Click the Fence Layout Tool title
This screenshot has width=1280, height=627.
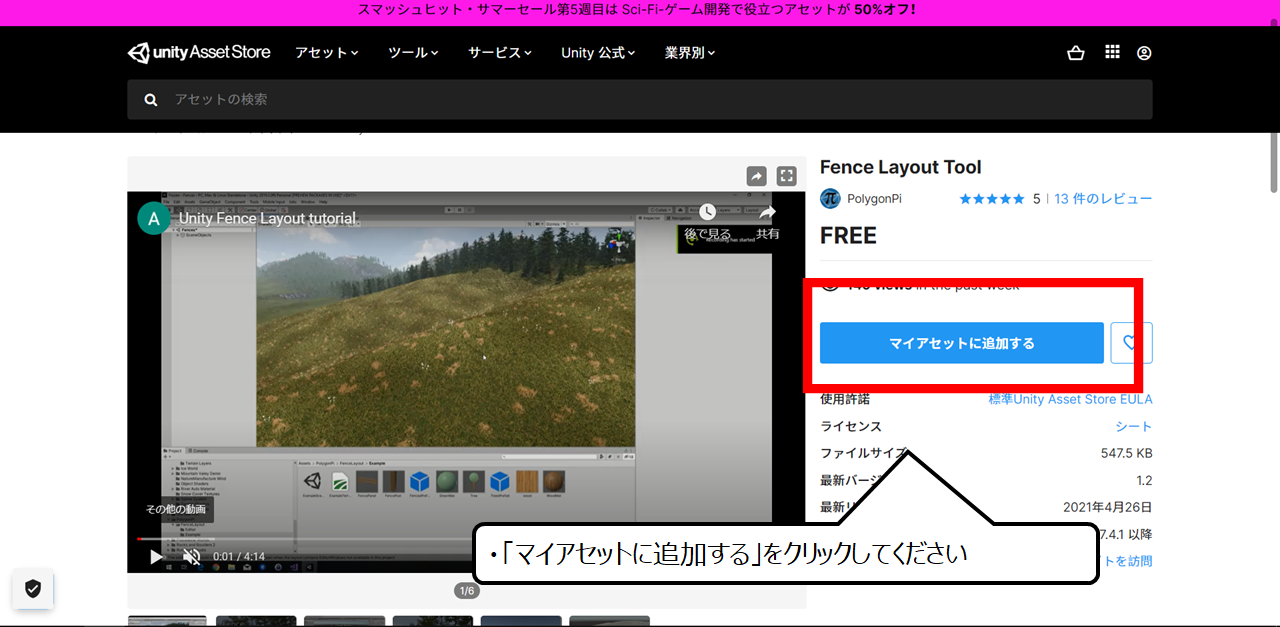(x=901, y=167)
